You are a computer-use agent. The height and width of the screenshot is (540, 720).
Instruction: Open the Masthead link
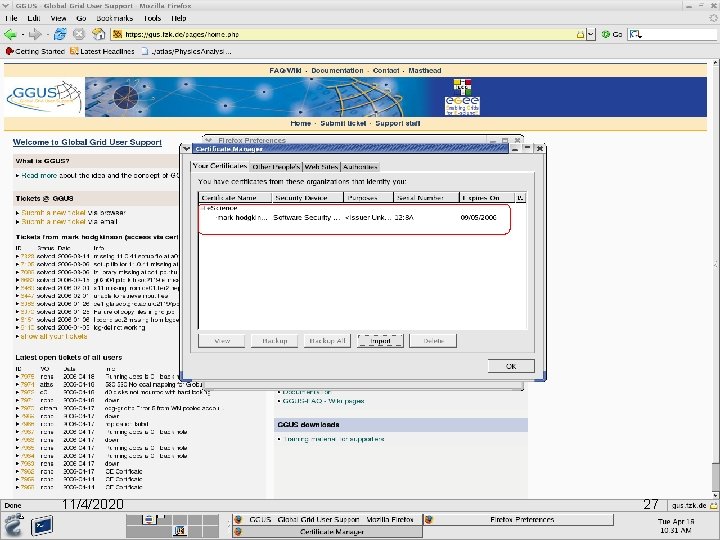tap(425, 70)
